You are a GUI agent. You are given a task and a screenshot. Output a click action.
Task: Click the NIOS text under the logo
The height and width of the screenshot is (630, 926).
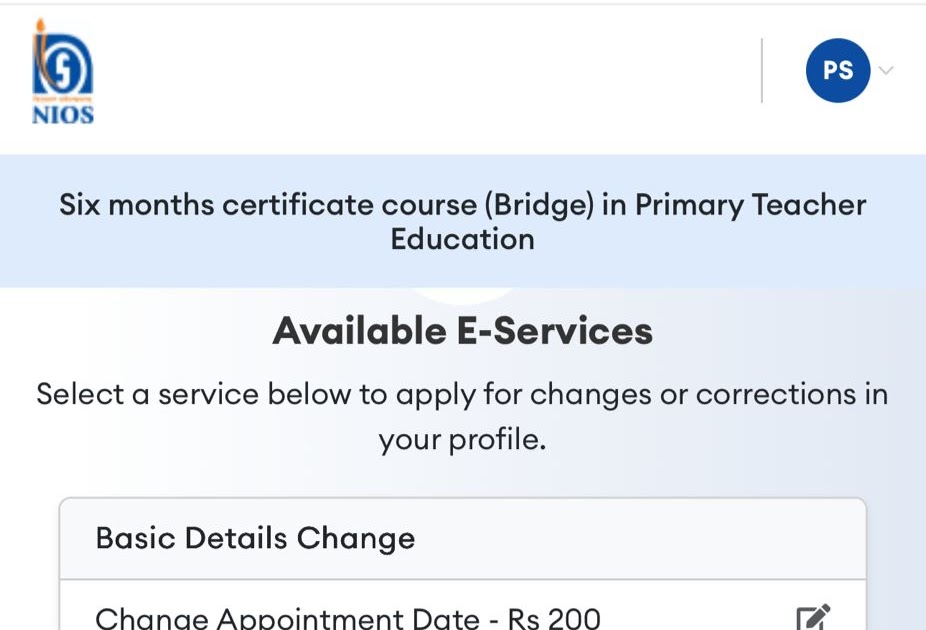(x=62, y=114)
